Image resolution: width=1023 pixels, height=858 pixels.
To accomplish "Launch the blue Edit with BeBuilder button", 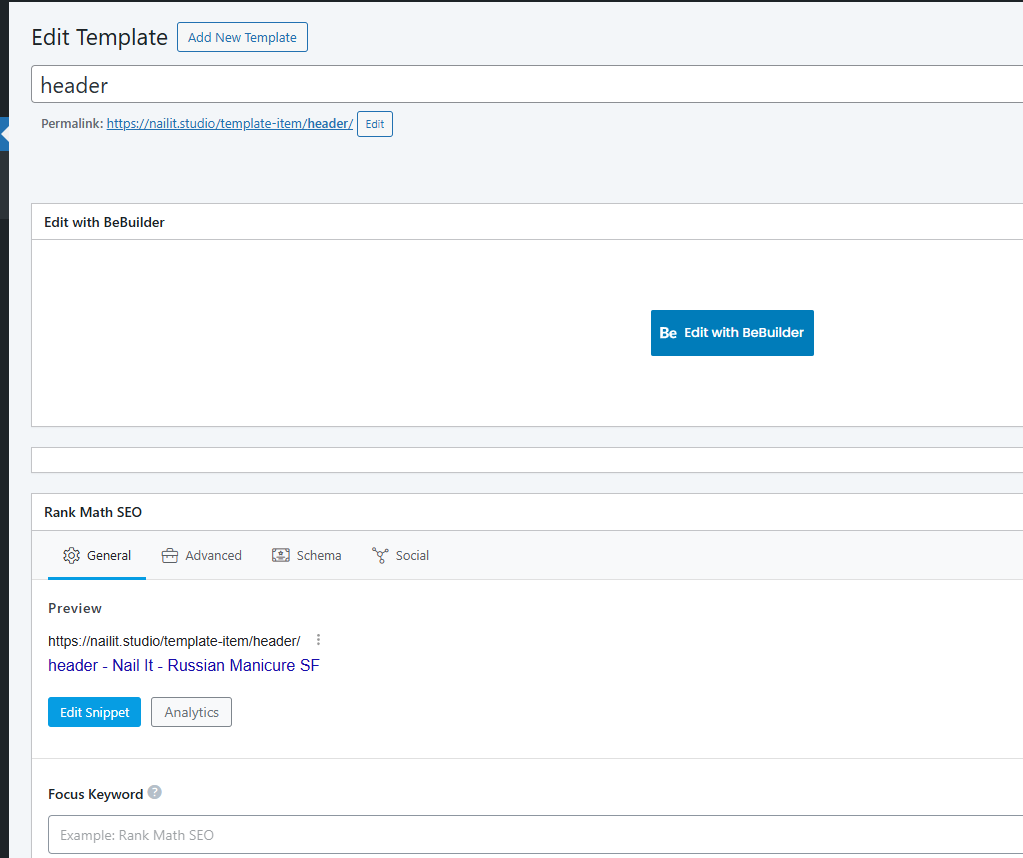I will [x=732, y=333].
